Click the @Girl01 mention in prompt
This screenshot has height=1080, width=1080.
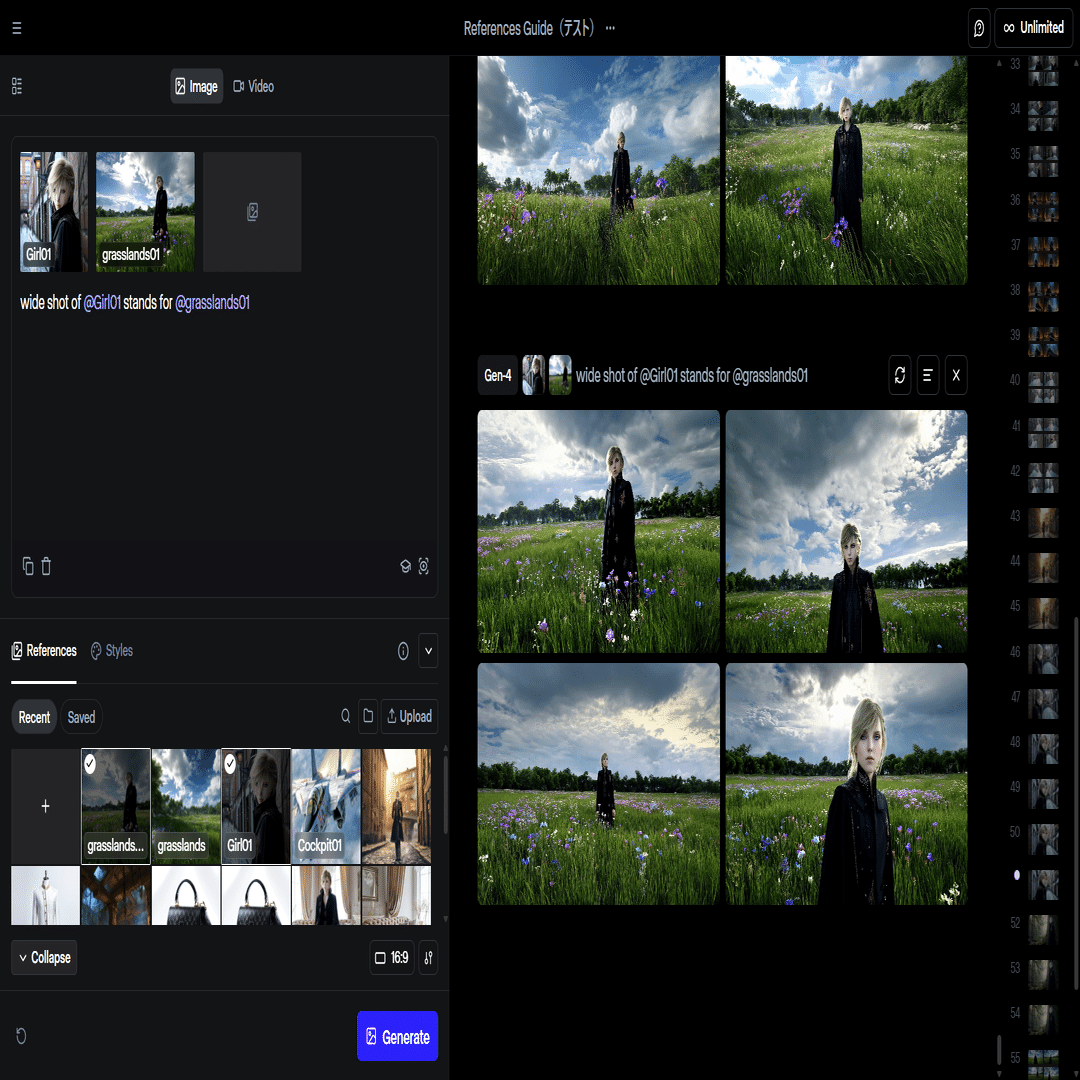click(102, 302)
